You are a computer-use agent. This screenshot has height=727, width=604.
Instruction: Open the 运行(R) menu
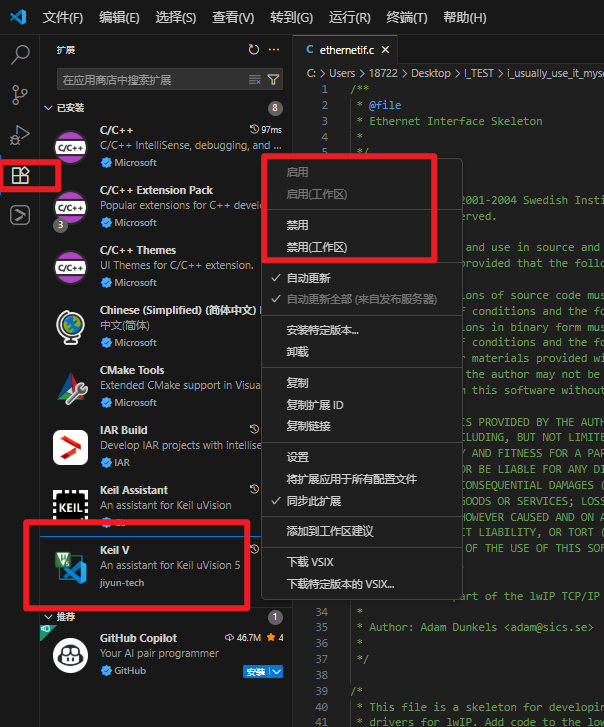pyautogui.click(x=350, y=18)
